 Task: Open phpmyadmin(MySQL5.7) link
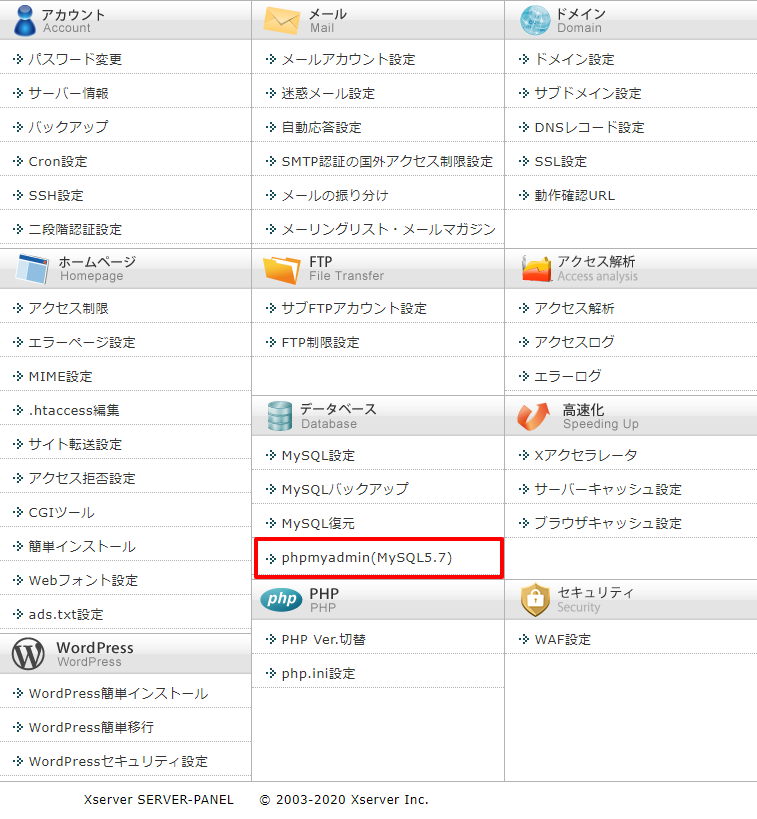point(367,558)
